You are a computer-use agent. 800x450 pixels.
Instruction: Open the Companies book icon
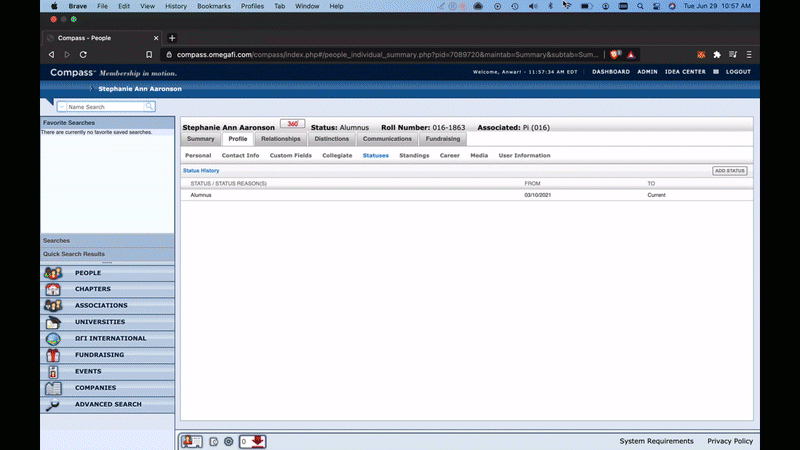click(53, 388)
